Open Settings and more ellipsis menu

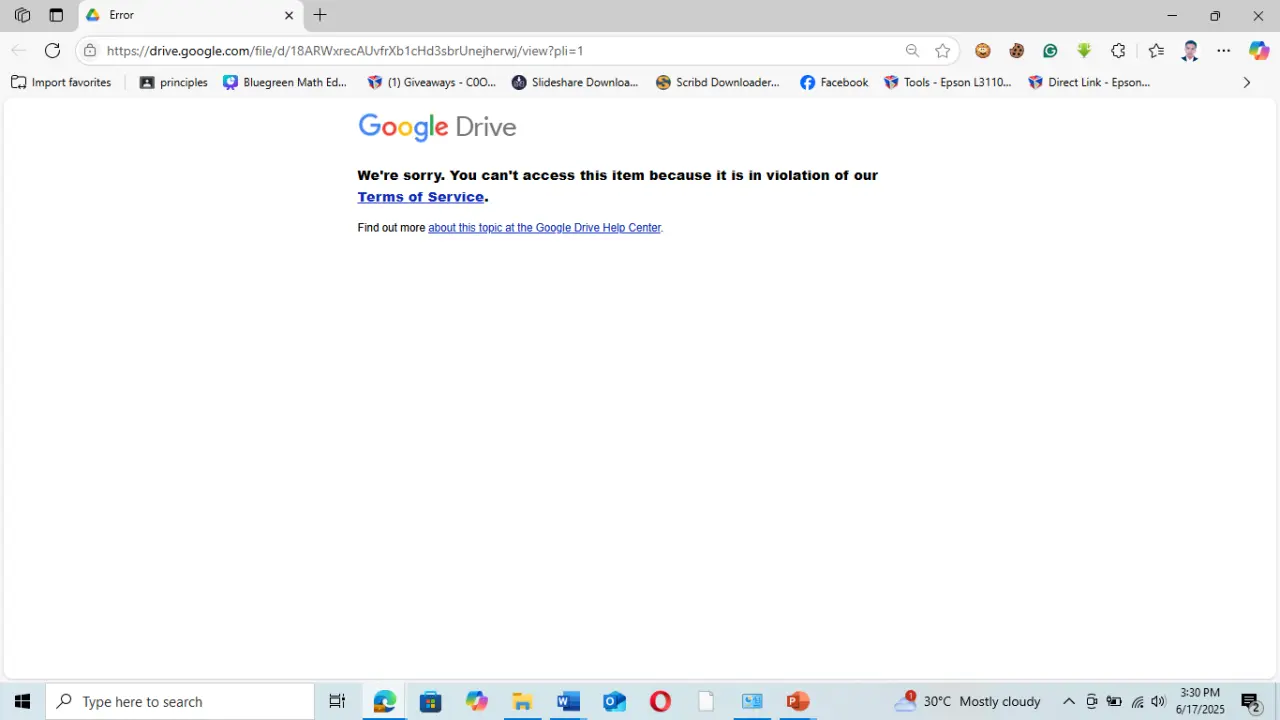pyautogui.click(x=1224, y=51)
